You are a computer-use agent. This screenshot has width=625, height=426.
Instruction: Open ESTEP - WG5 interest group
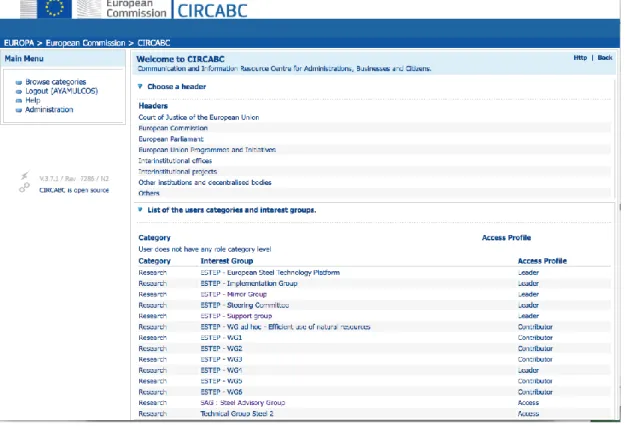(221, 381)
